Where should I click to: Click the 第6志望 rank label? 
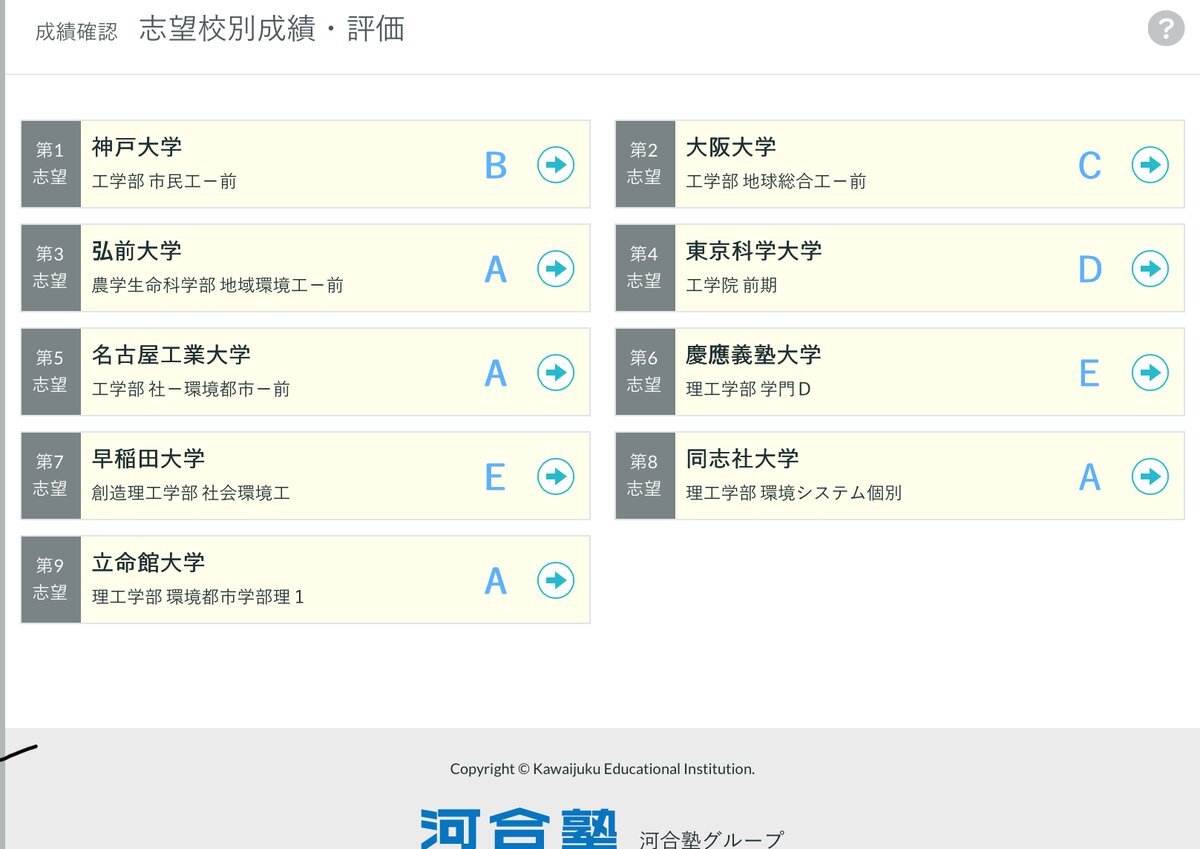pyautogui.click(x=644, y=372)
